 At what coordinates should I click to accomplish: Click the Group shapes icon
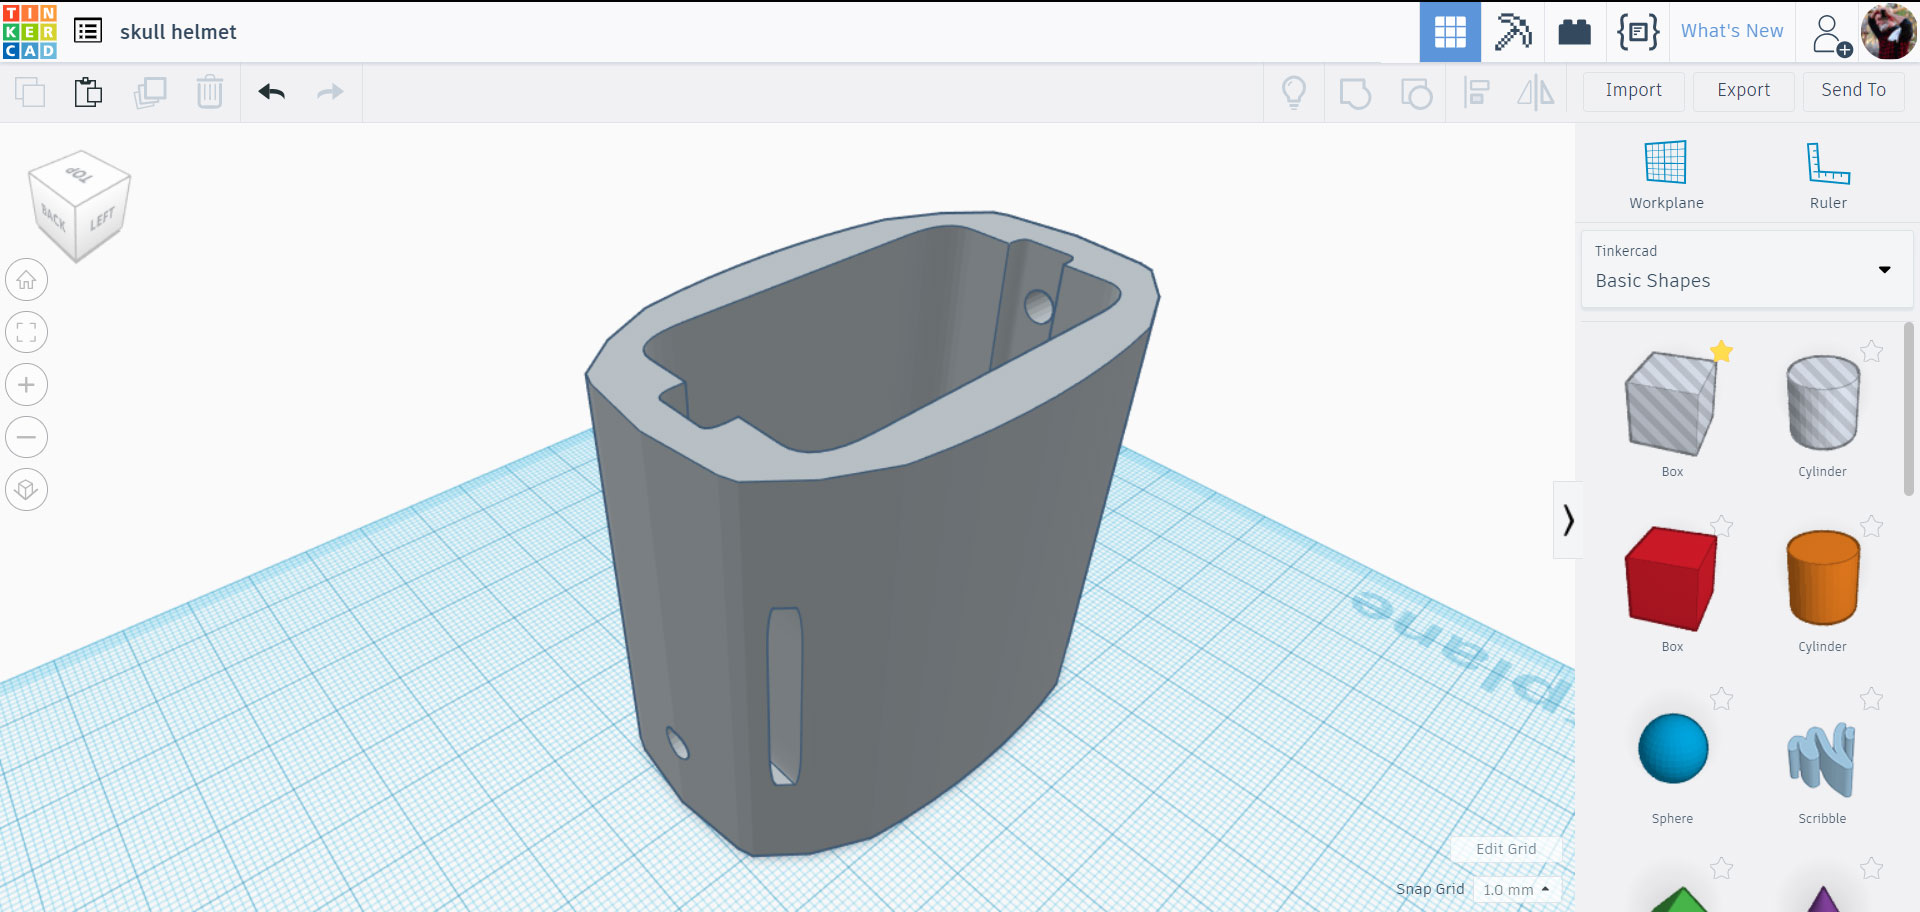coord(1355,93)
